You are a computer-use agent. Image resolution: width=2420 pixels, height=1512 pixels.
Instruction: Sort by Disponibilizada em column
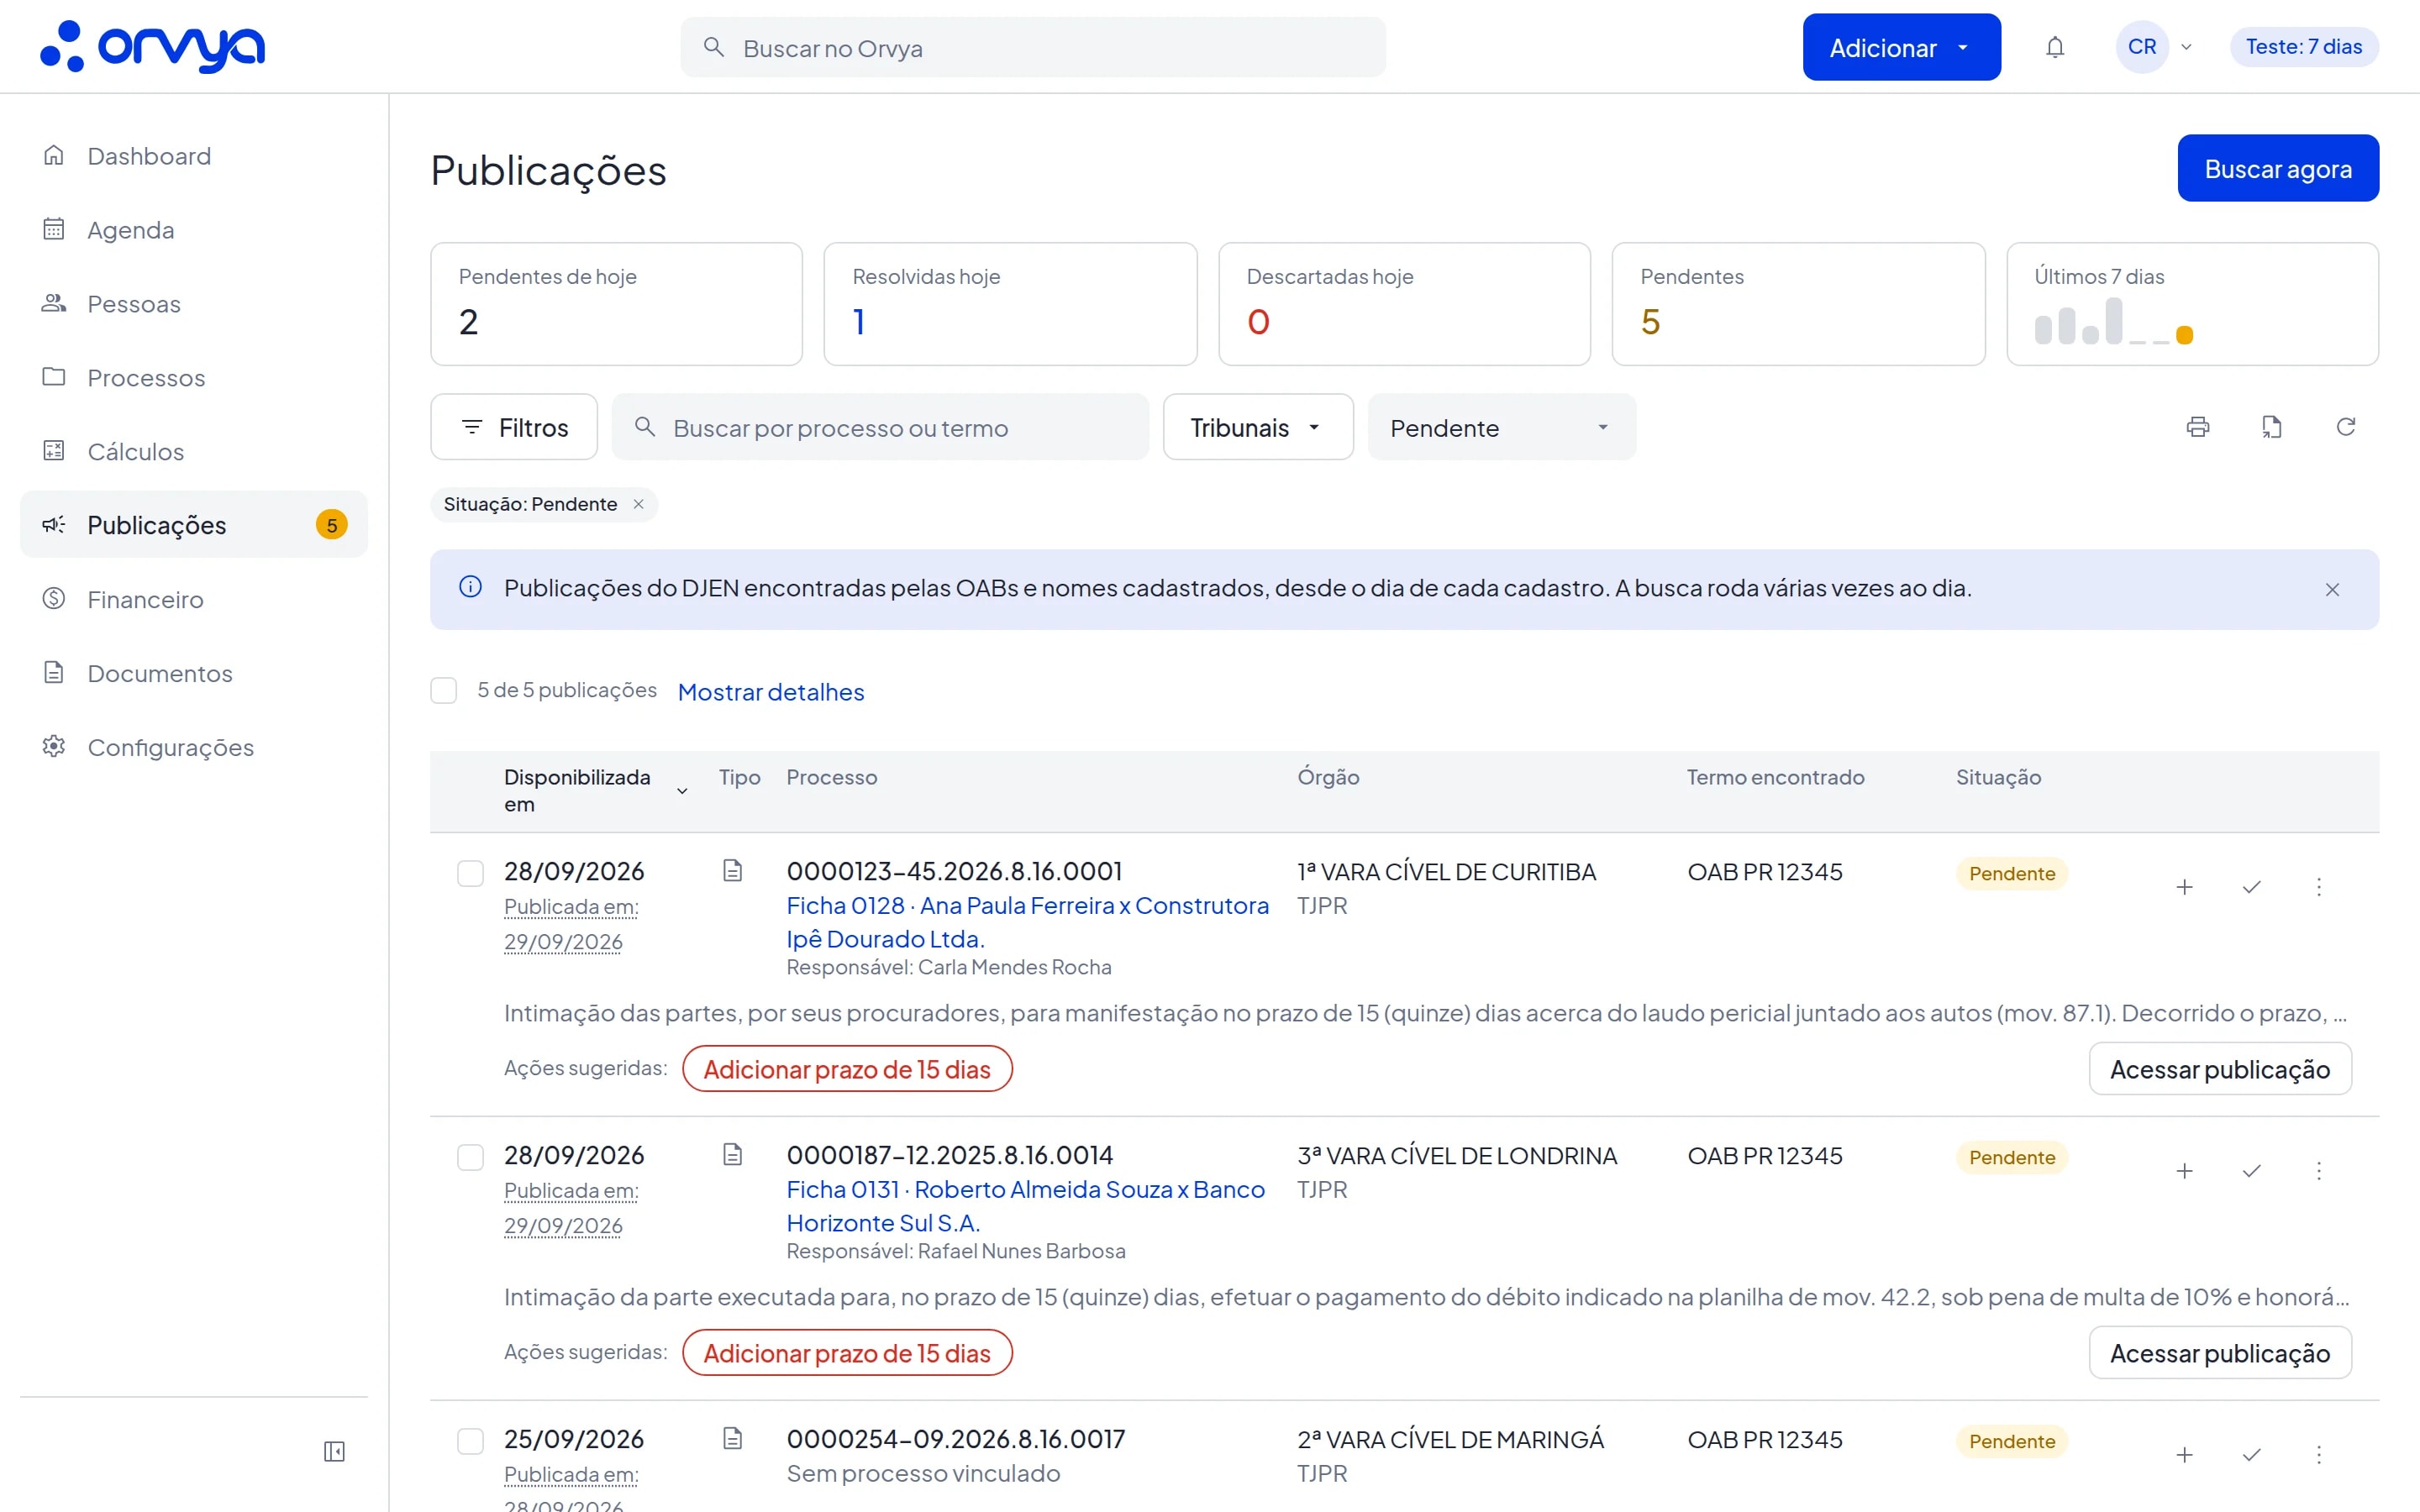[x=595, y=790]
